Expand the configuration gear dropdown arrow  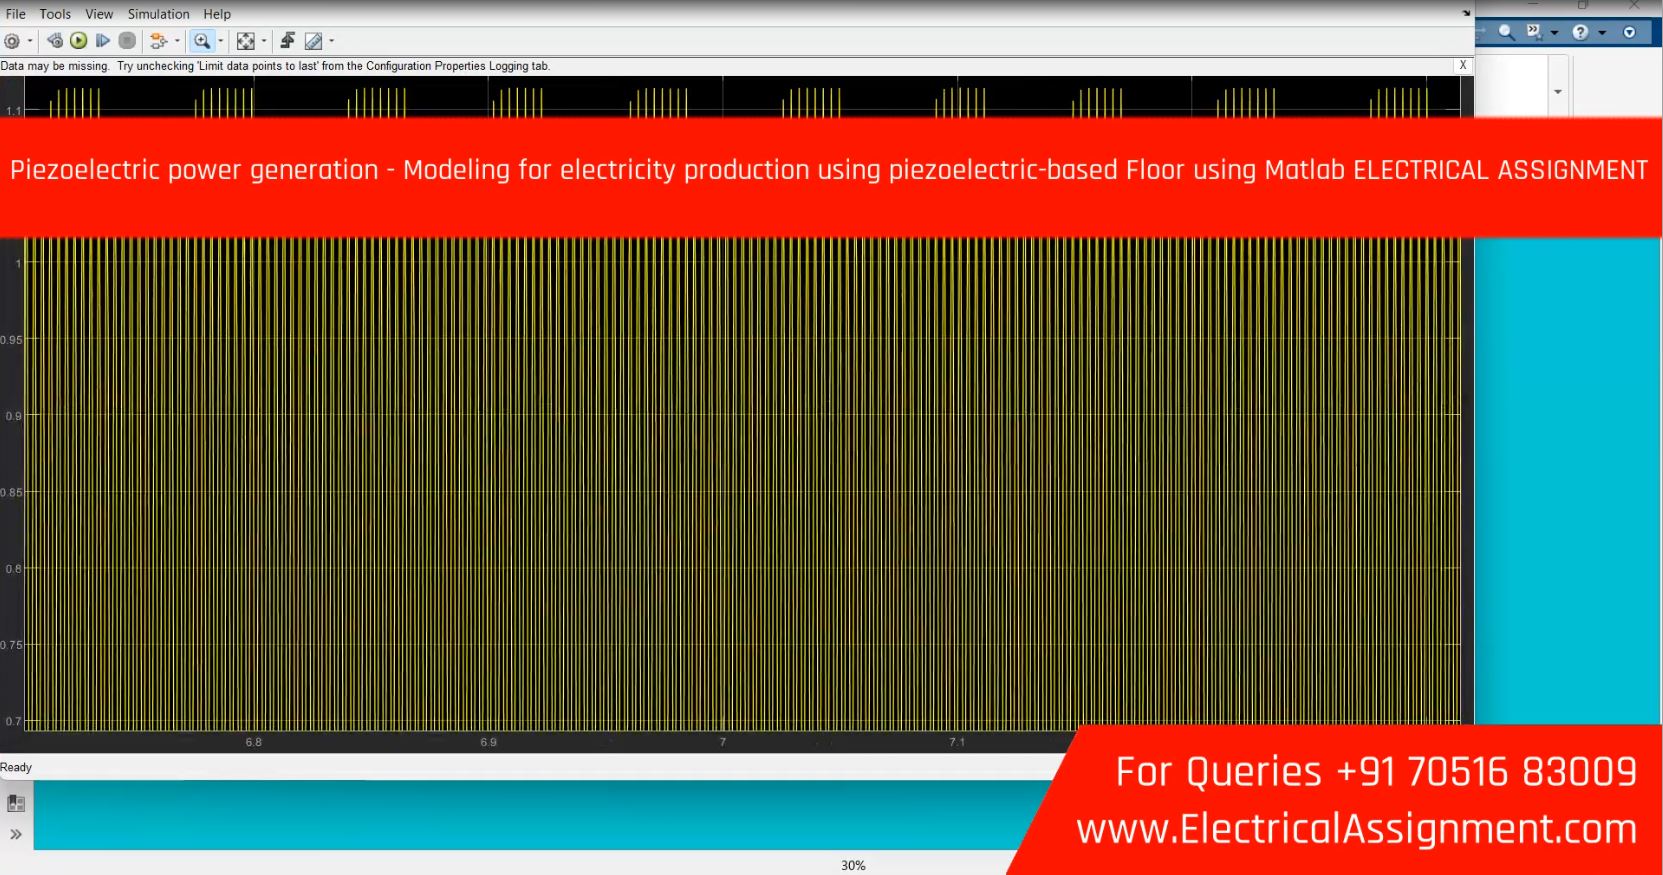click(30, 41)
